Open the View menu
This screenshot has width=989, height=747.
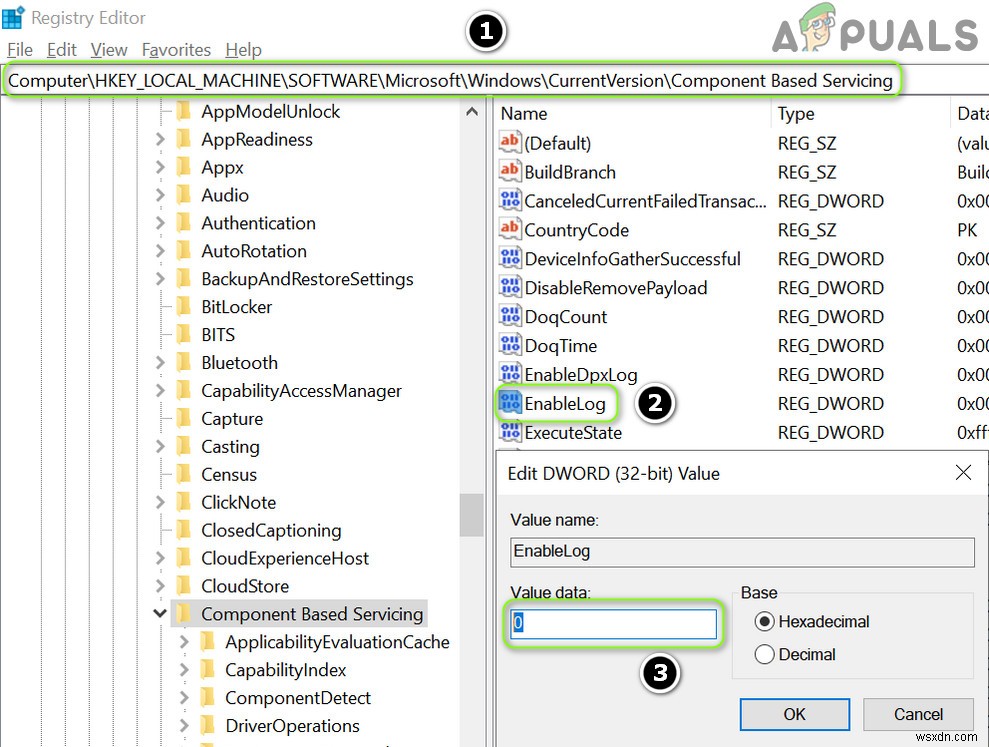tap(109, 49)
